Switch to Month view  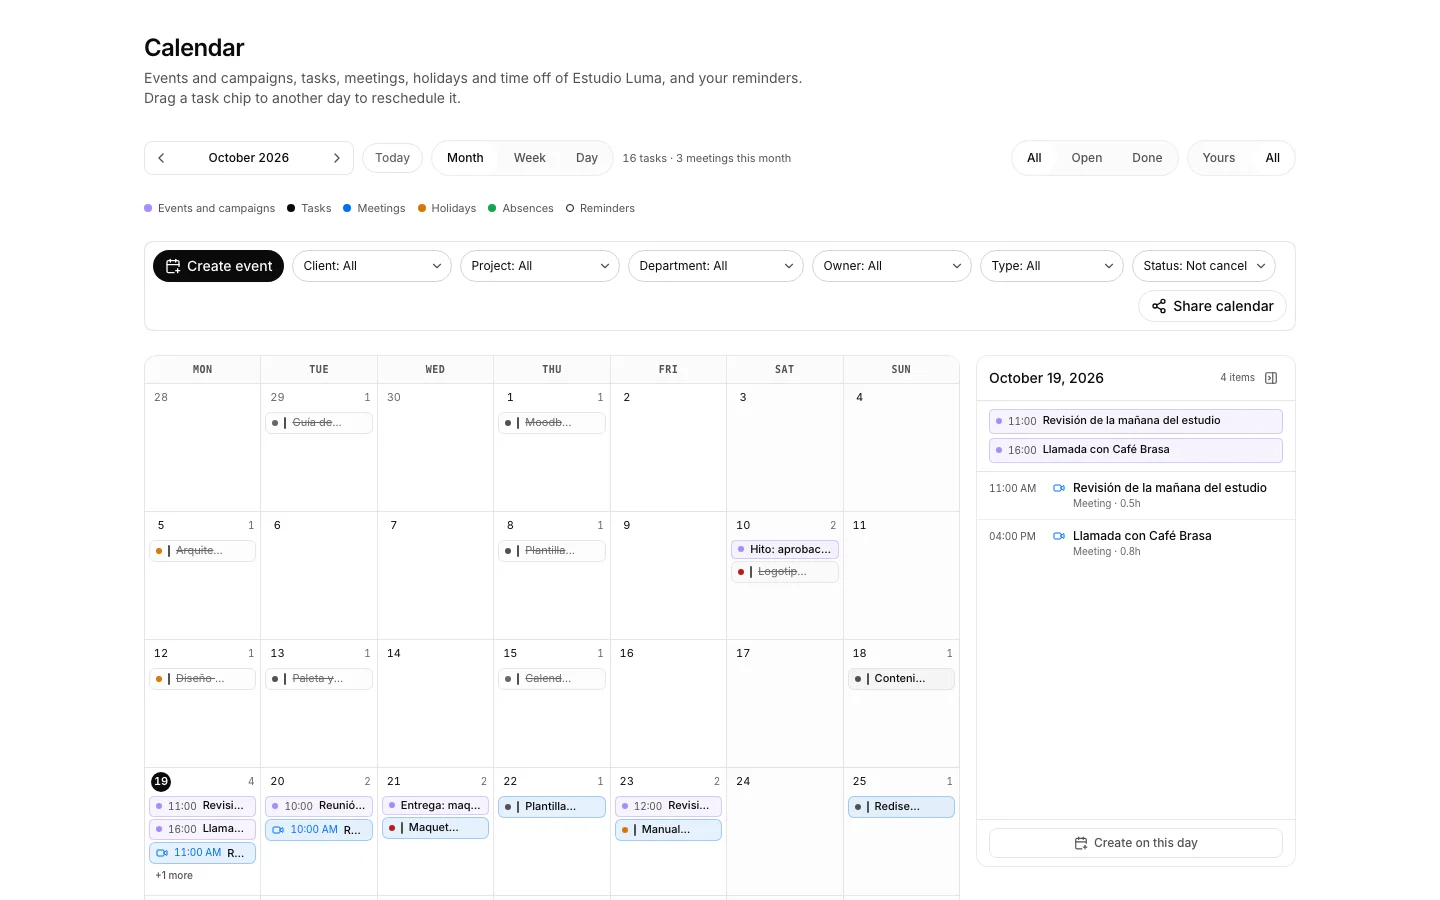[465, 158]
